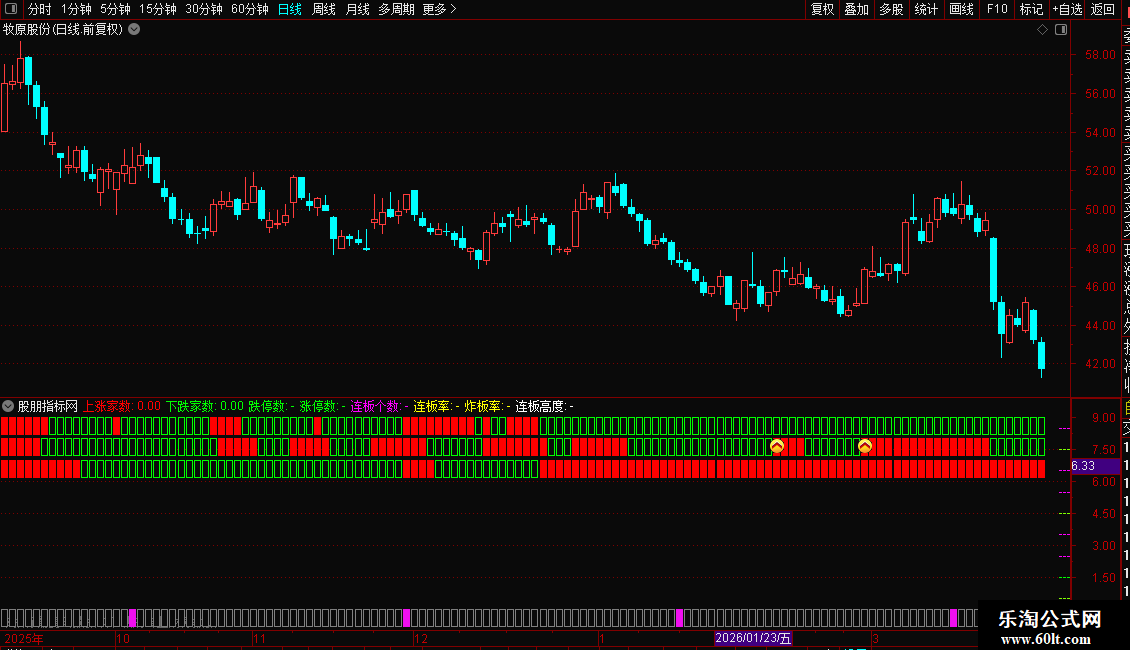Image resolution: width=1130 pixels, height=650 pixels.
Task: Click the 58.00 price axis label
Action: point(1100,55)
